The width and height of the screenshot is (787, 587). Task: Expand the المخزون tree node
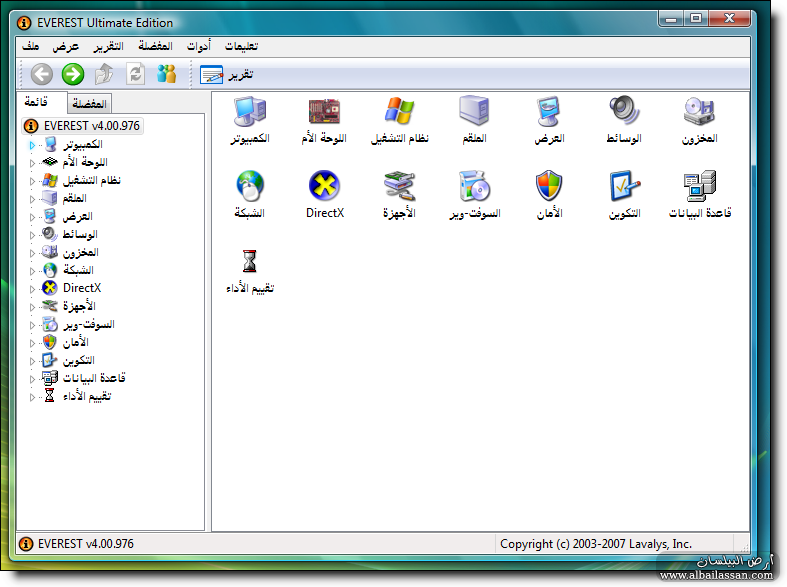coord(32,253)
